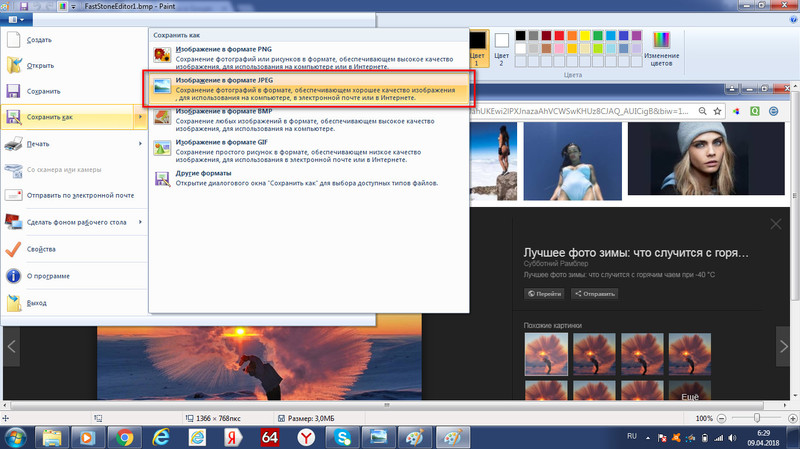Click the Перейти button

pyautogui.click(x=544, y=293)
